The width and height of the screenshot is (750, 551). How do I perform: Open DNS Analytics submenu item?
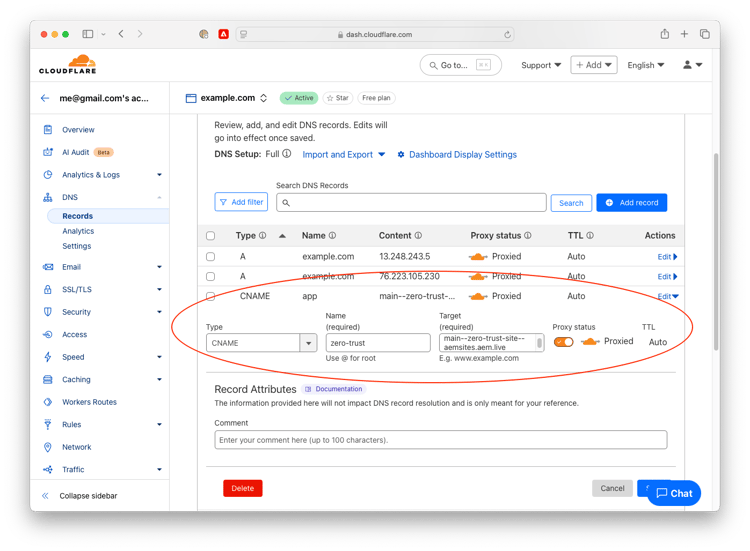click(x=78, y=231)
